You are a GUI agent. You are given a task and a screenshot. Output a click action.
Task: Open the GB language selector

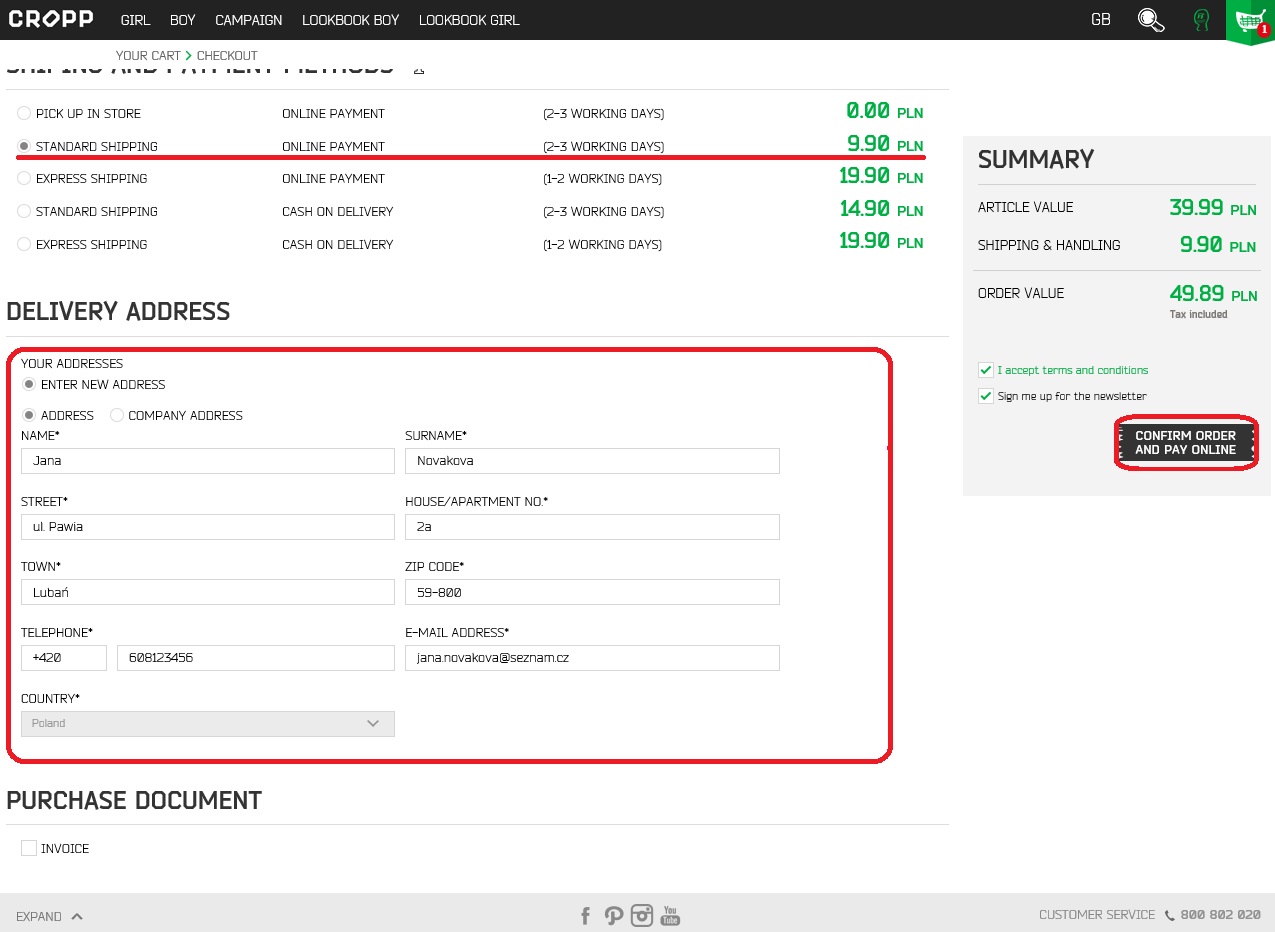[1100, 20]
